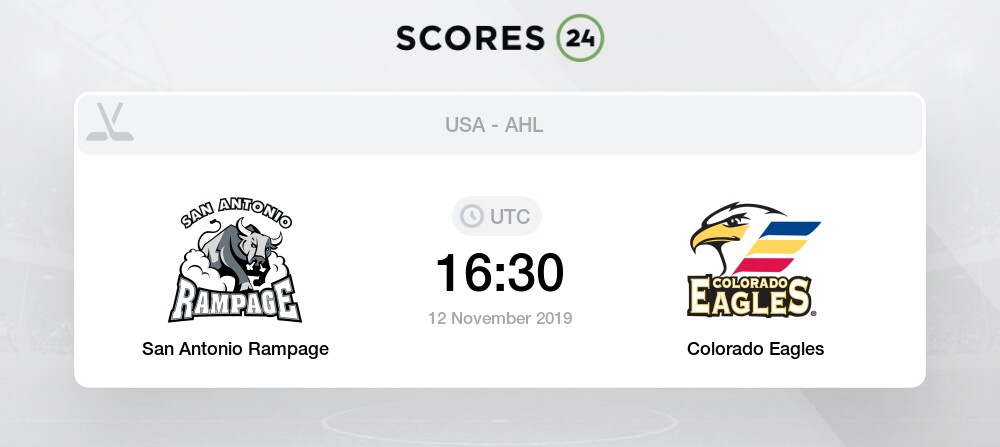Open the USA - AHL league link

tap(494, 125)
